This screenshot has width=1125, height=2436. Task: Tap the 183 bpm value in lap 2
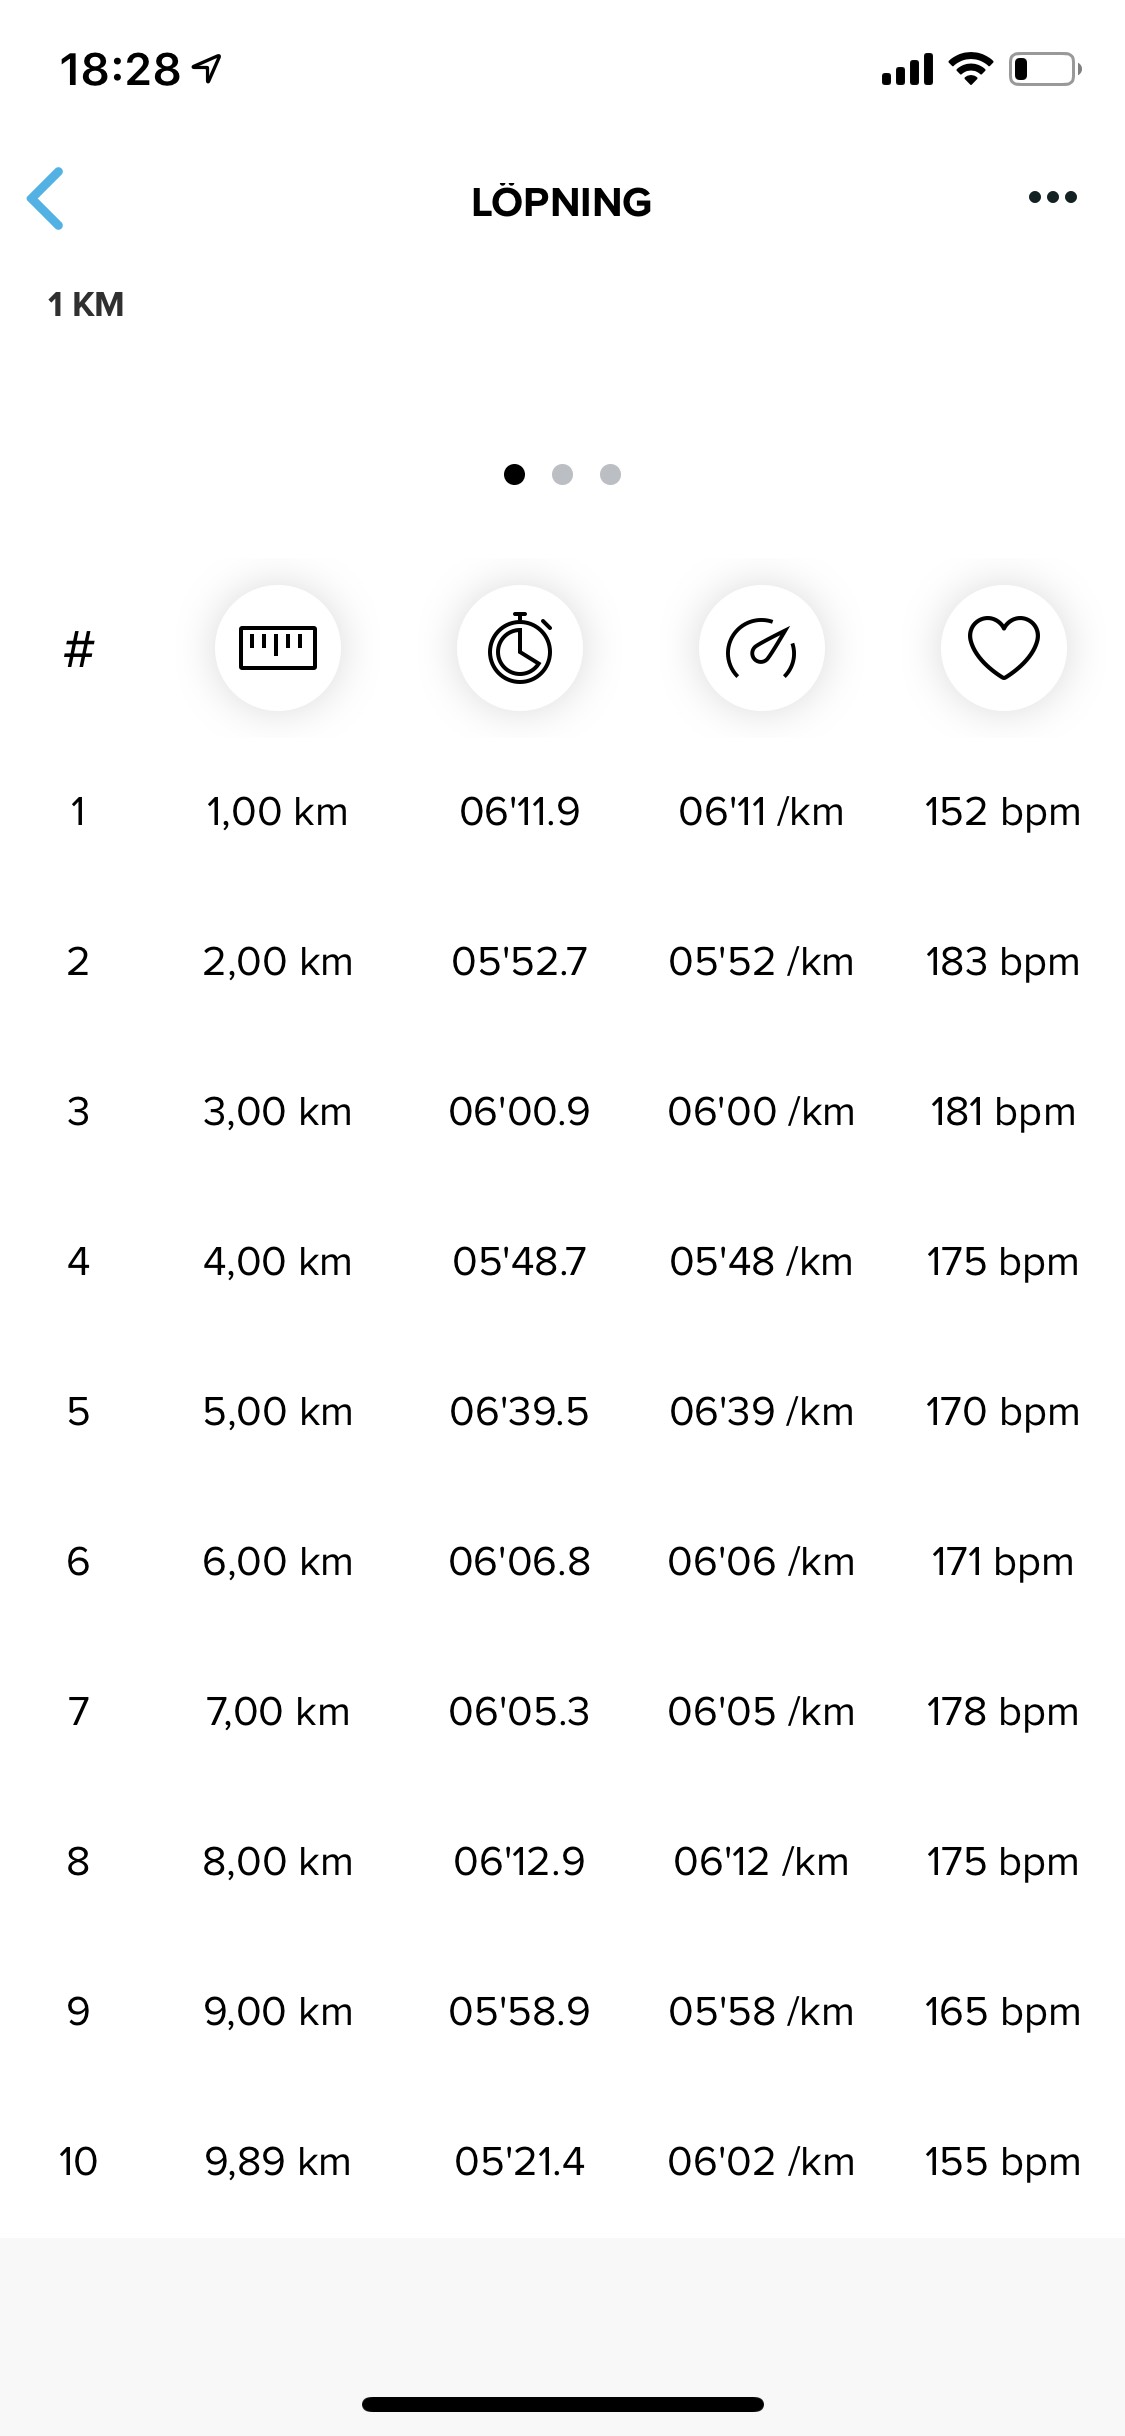click(1002, 962)
